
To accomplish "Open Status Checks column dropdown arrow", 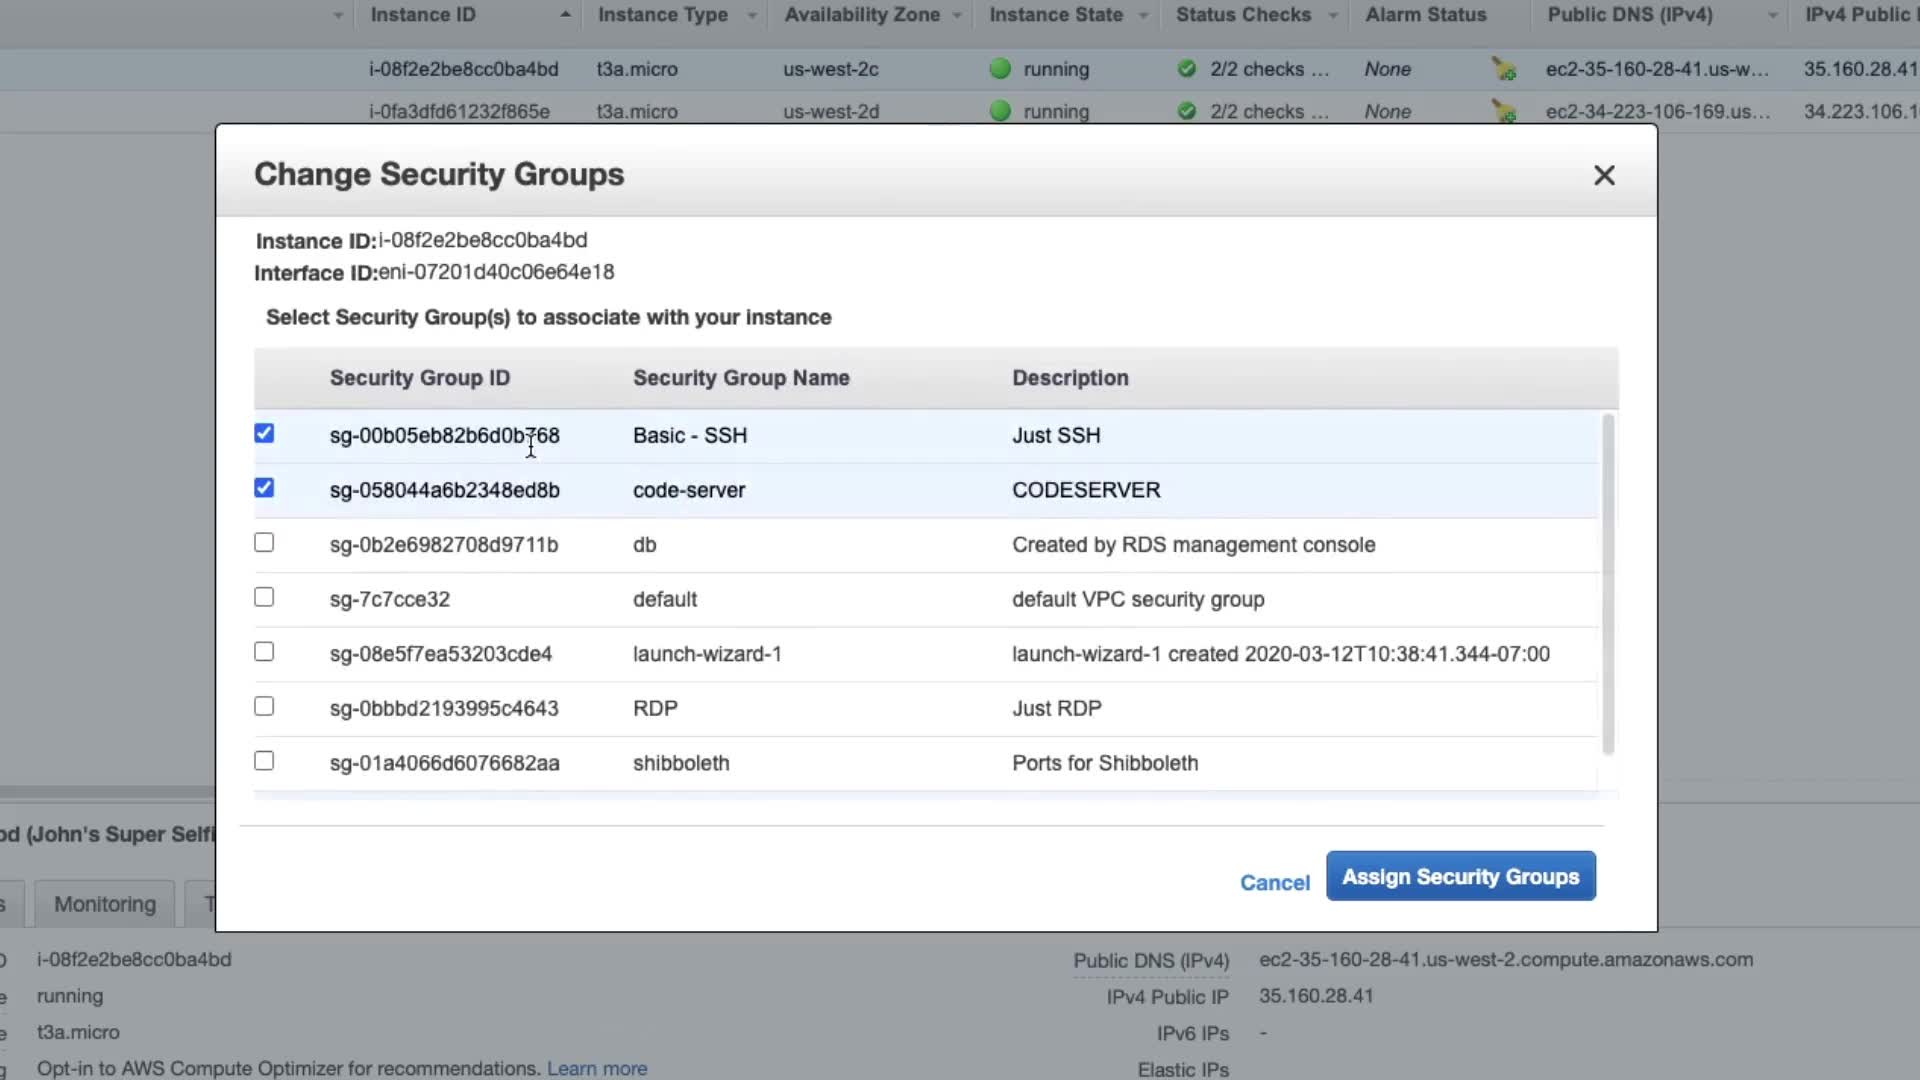I will coord(1333,15).
